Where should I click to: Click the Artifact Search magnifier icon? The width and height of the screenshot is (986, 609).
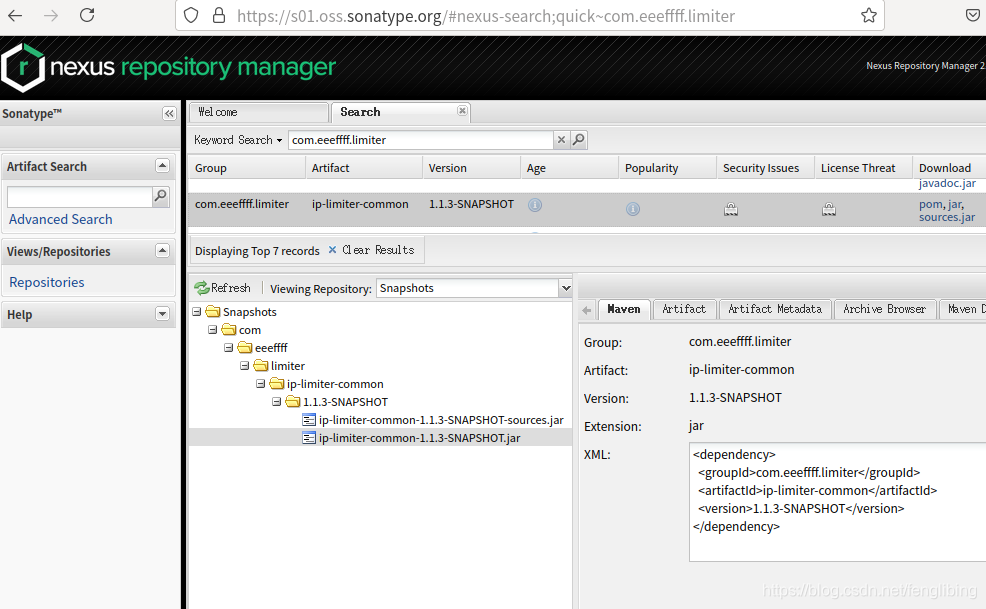coord(161,196)
